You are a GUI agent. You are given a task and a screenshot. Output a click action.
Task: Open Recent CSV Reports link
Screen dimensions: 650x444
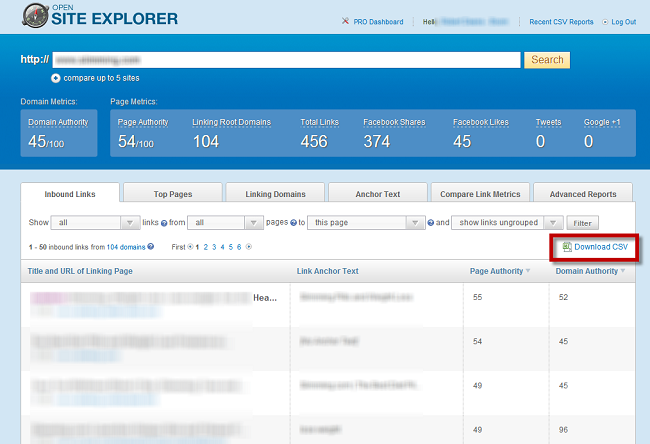click(x=561, y=22)
